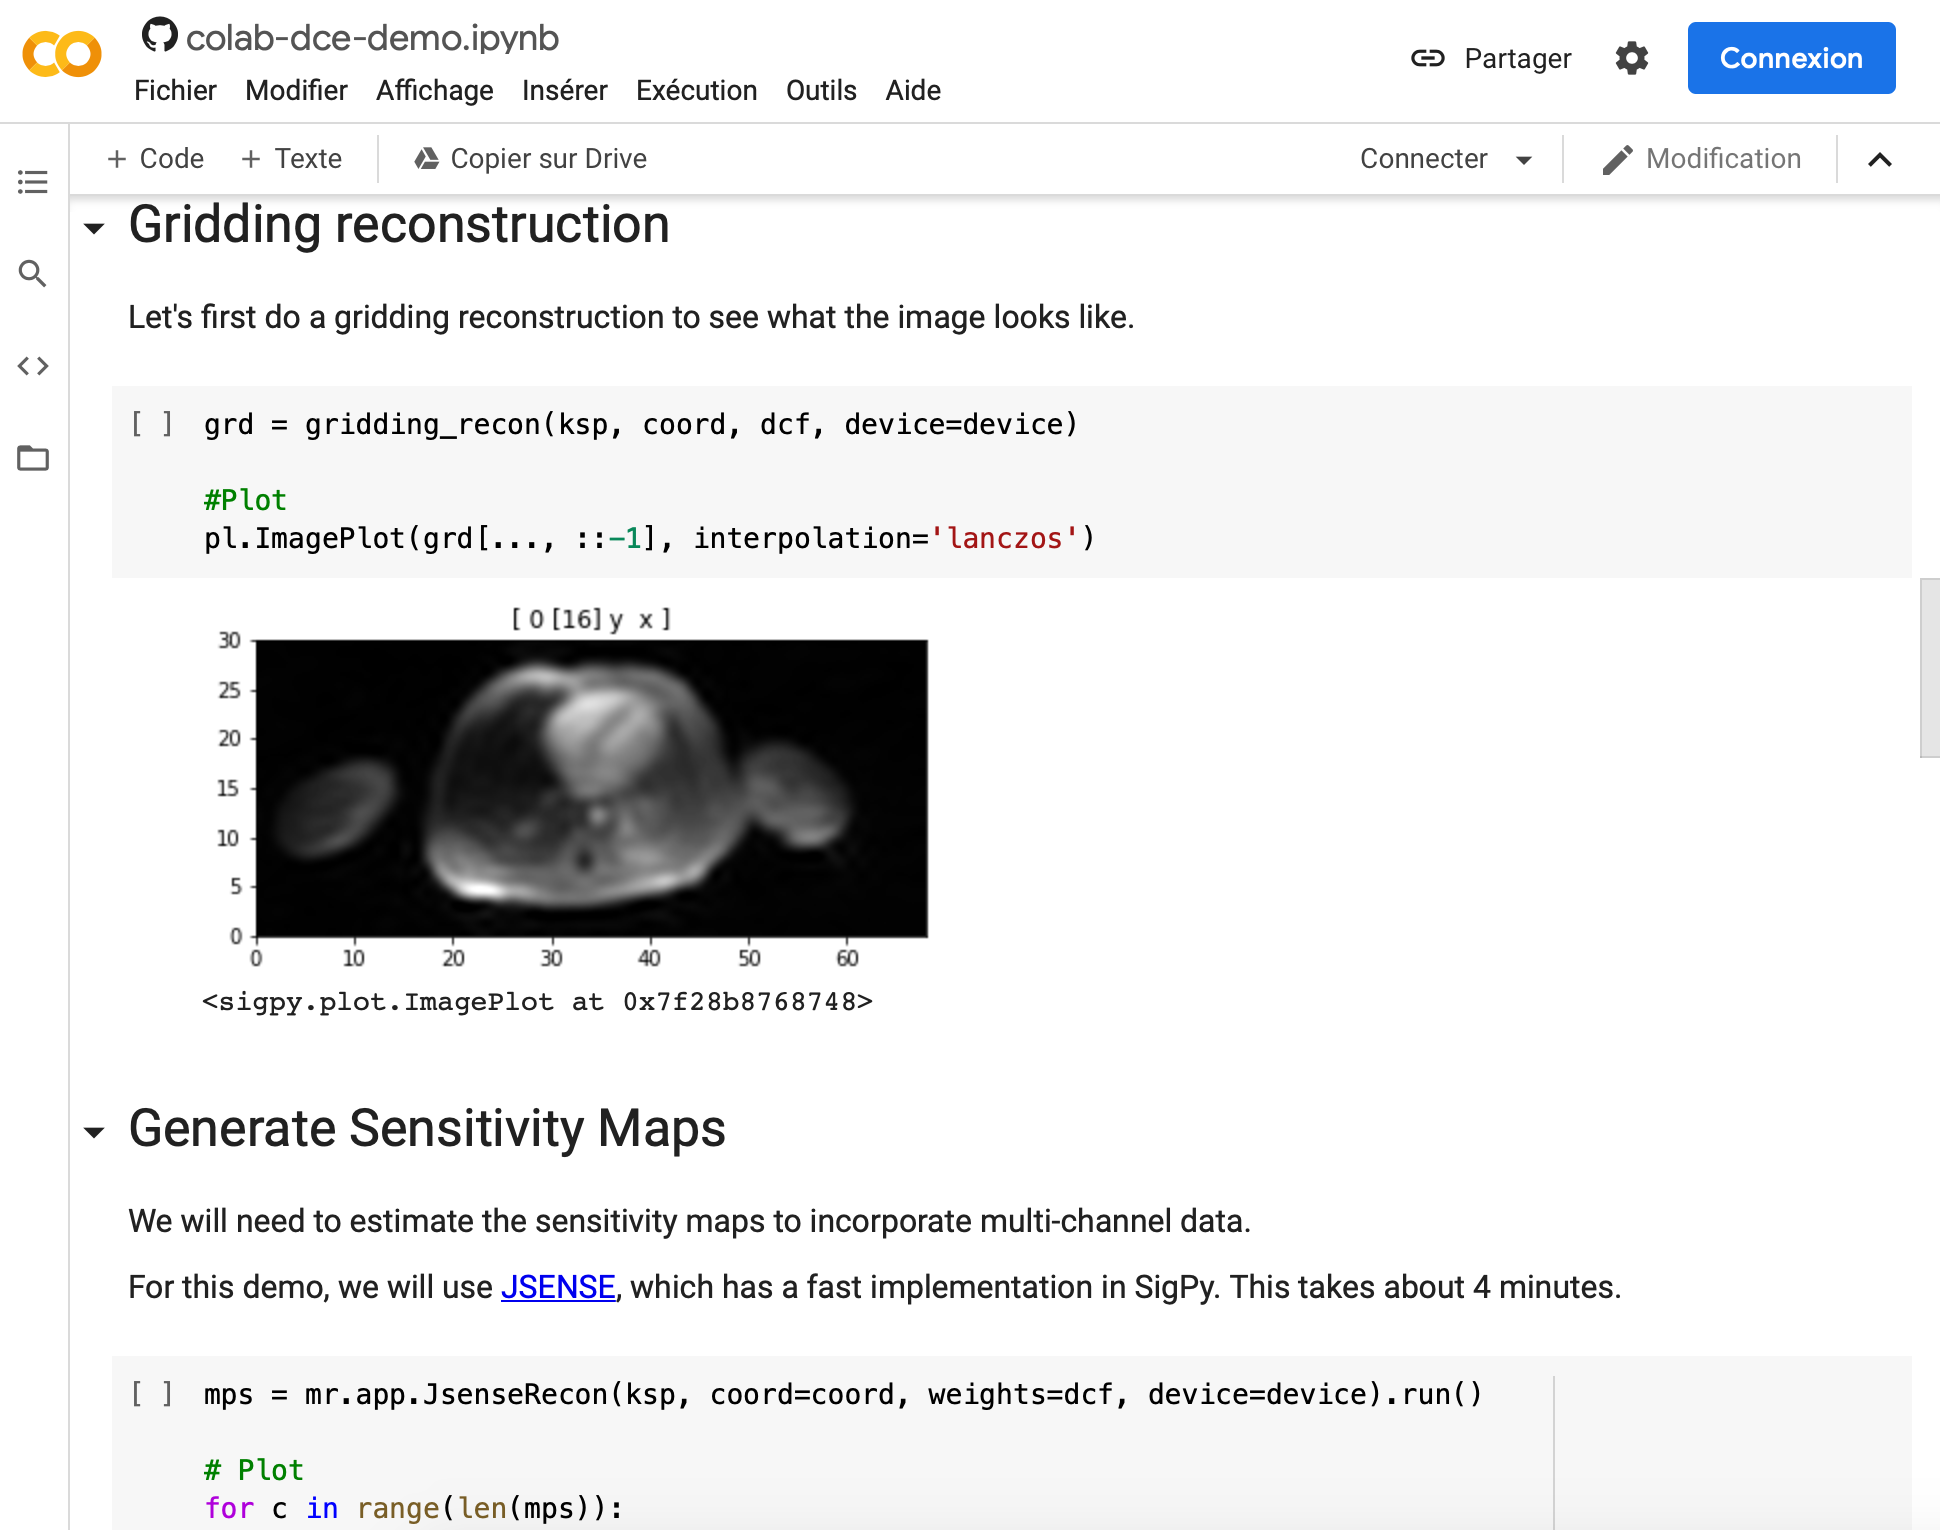Click the vertical scrollbar thumb
The height and width of the screenshot is (1530, 1940).
click(1929, 667)
